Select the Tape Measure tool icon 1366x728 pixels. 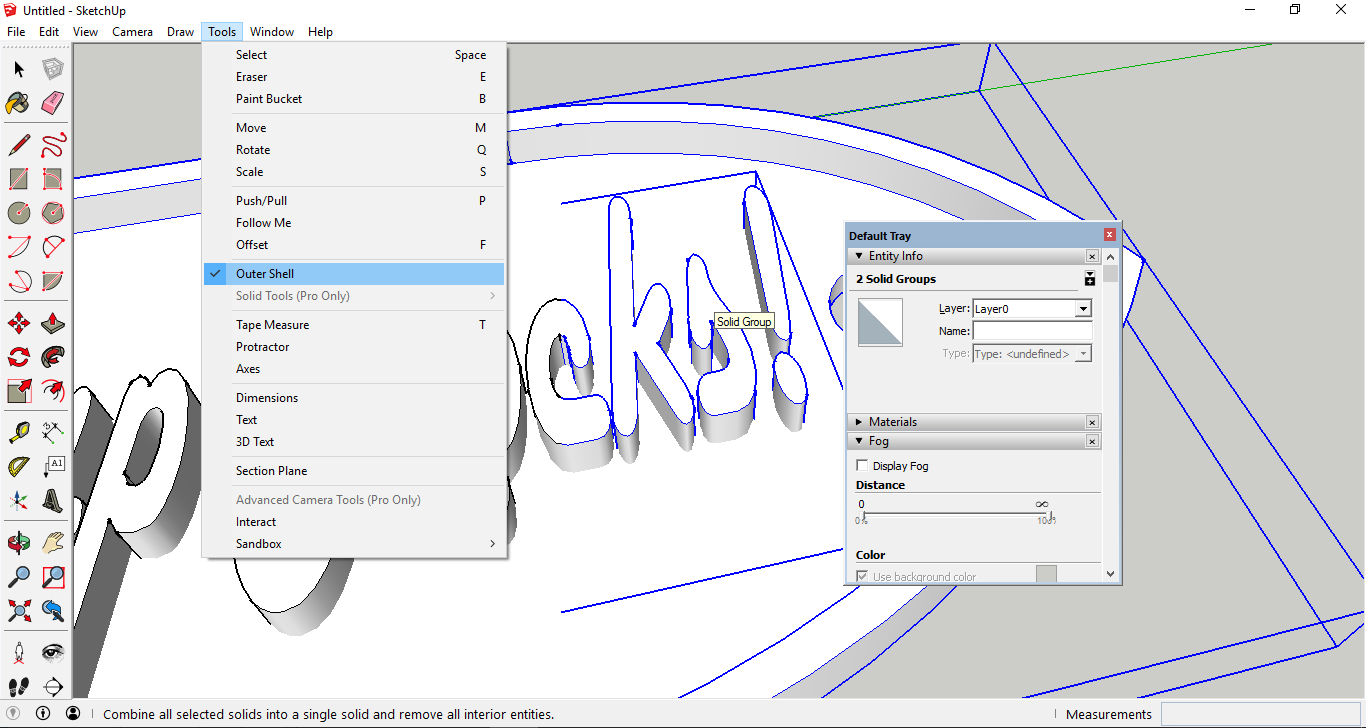point(19,433)
